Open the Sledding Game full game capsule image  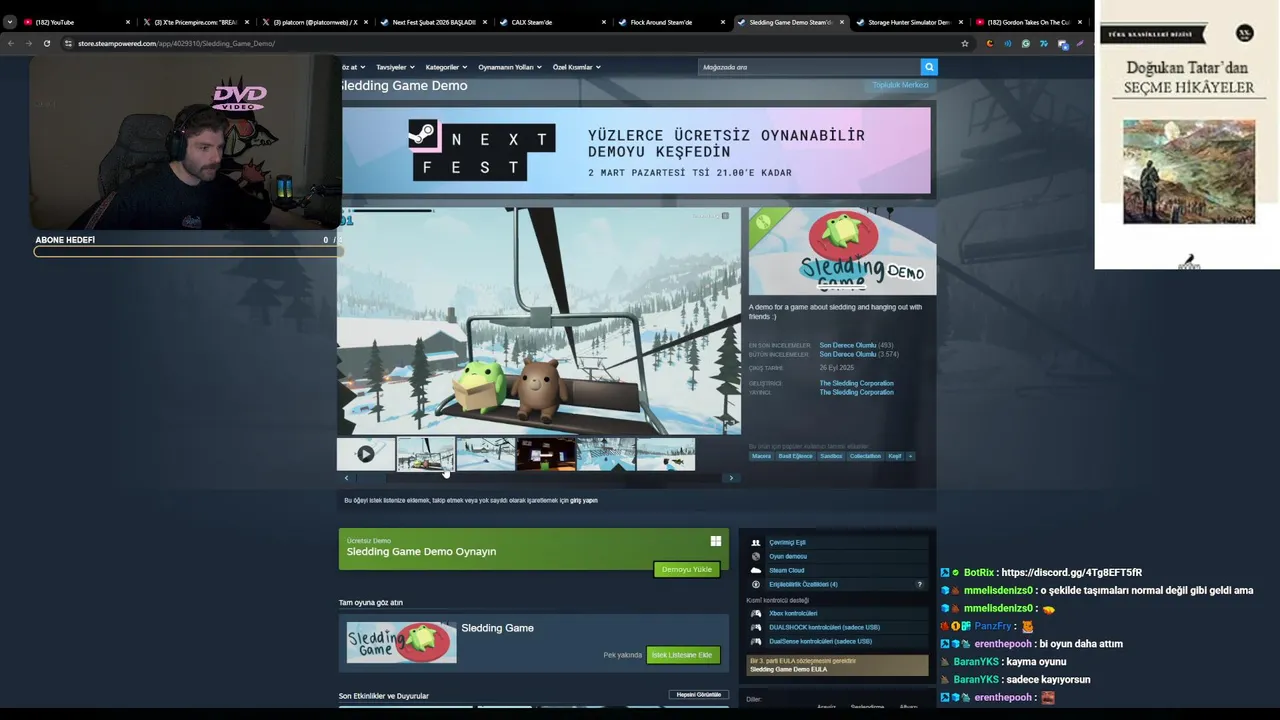(x=401, y=642)
